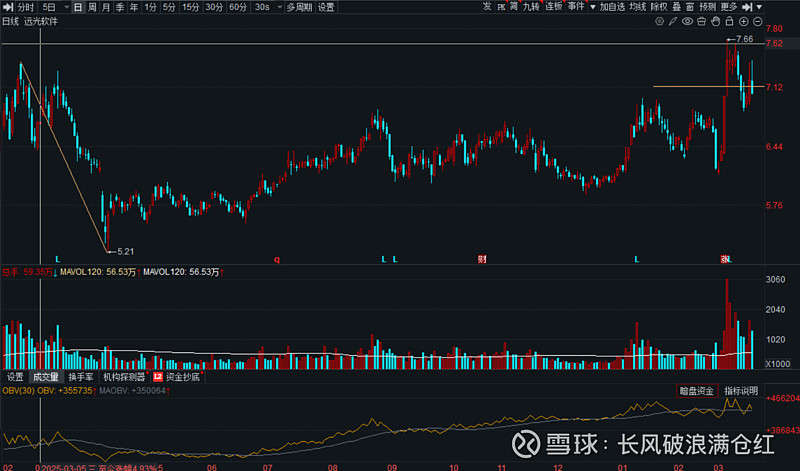Click the 加自选 button
Image resolution: width=800 pixels, height=471 pixels.
[x=611, y=7]
